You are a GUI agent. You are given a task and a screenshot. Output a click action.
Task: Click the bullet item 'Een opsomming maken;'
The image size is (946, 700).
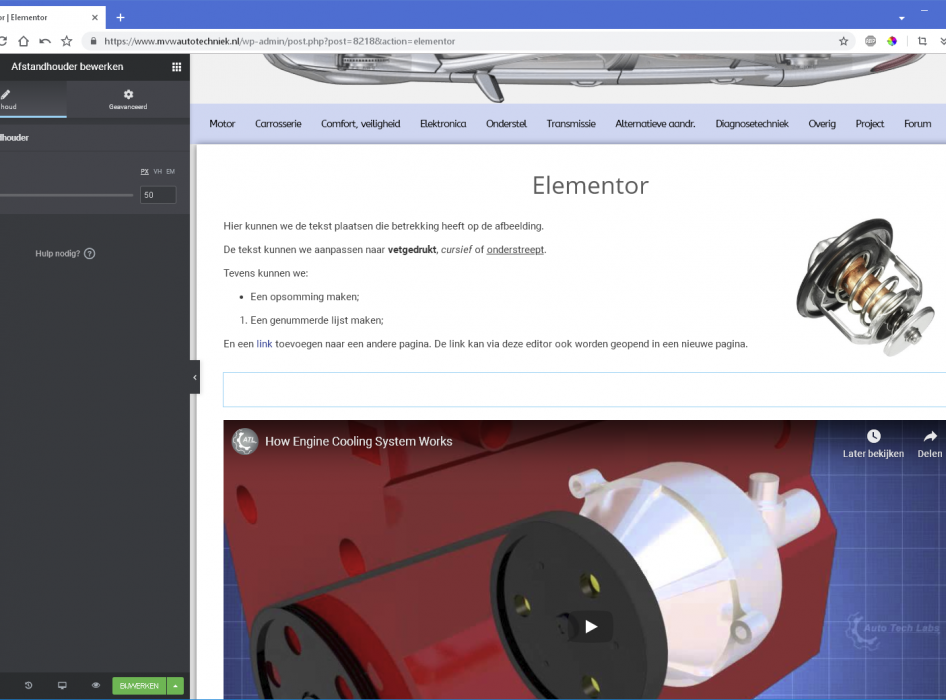pyautogui.click(x=305, y=297)
